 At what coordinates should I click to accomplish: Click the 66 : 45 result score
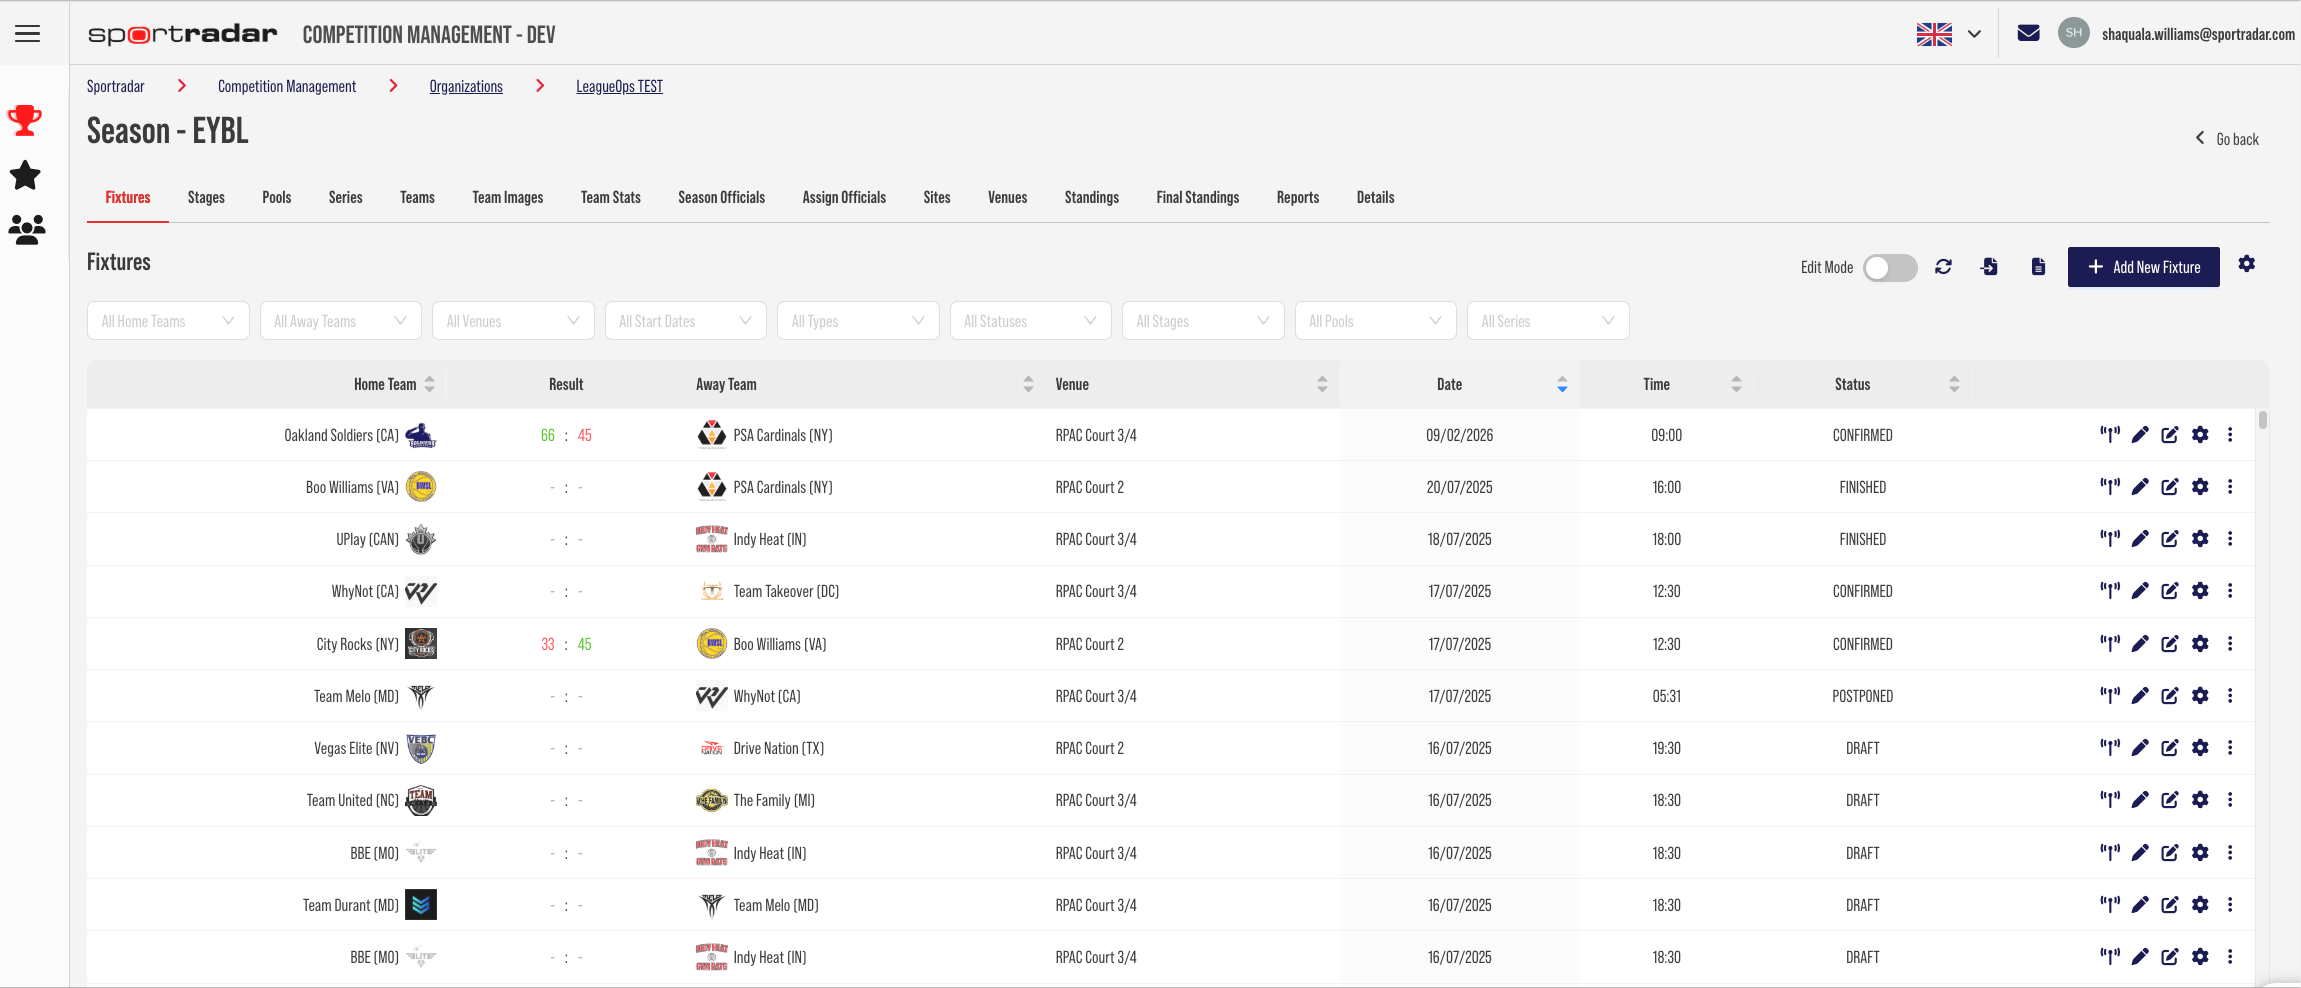point(566,435)
